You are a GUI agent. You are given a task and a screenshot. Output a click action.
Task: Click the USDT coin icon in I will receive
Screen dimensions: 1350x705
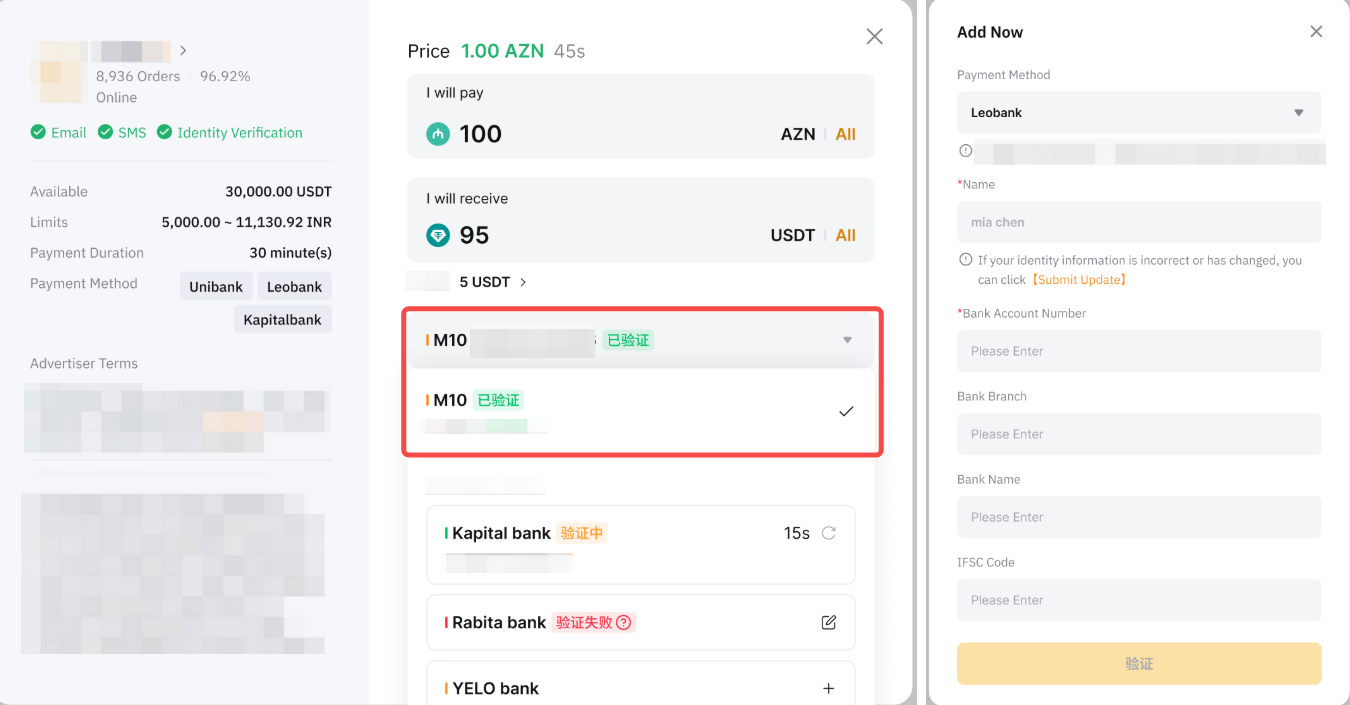click(x=438, y=235)
